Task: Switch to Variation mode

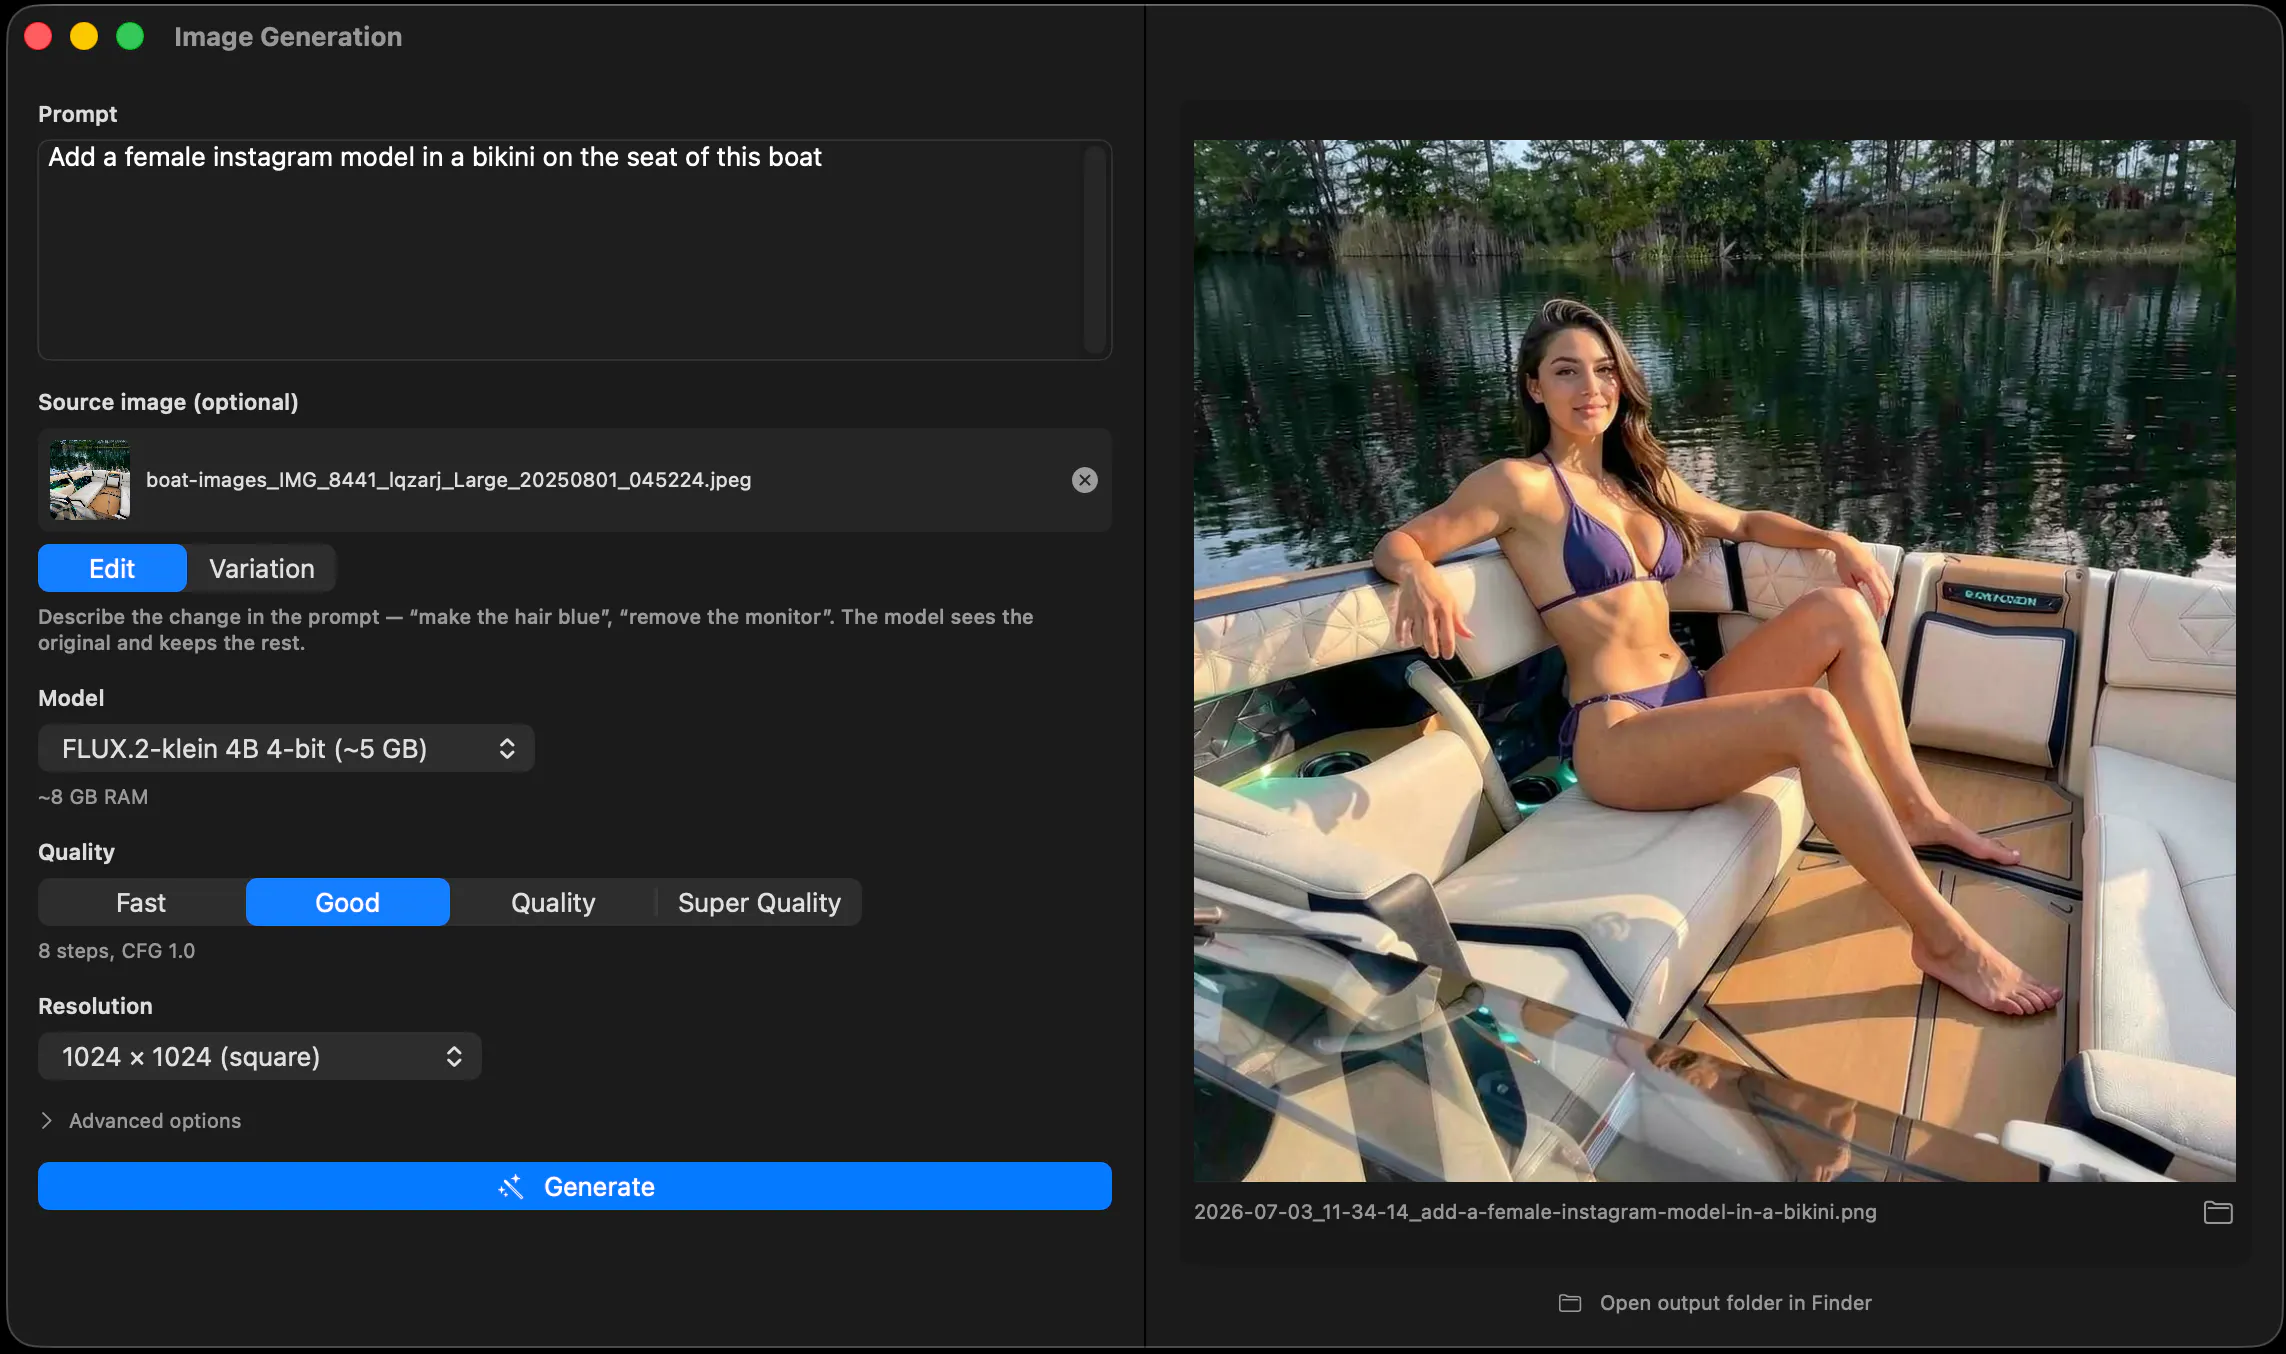Action: point(262,568)
